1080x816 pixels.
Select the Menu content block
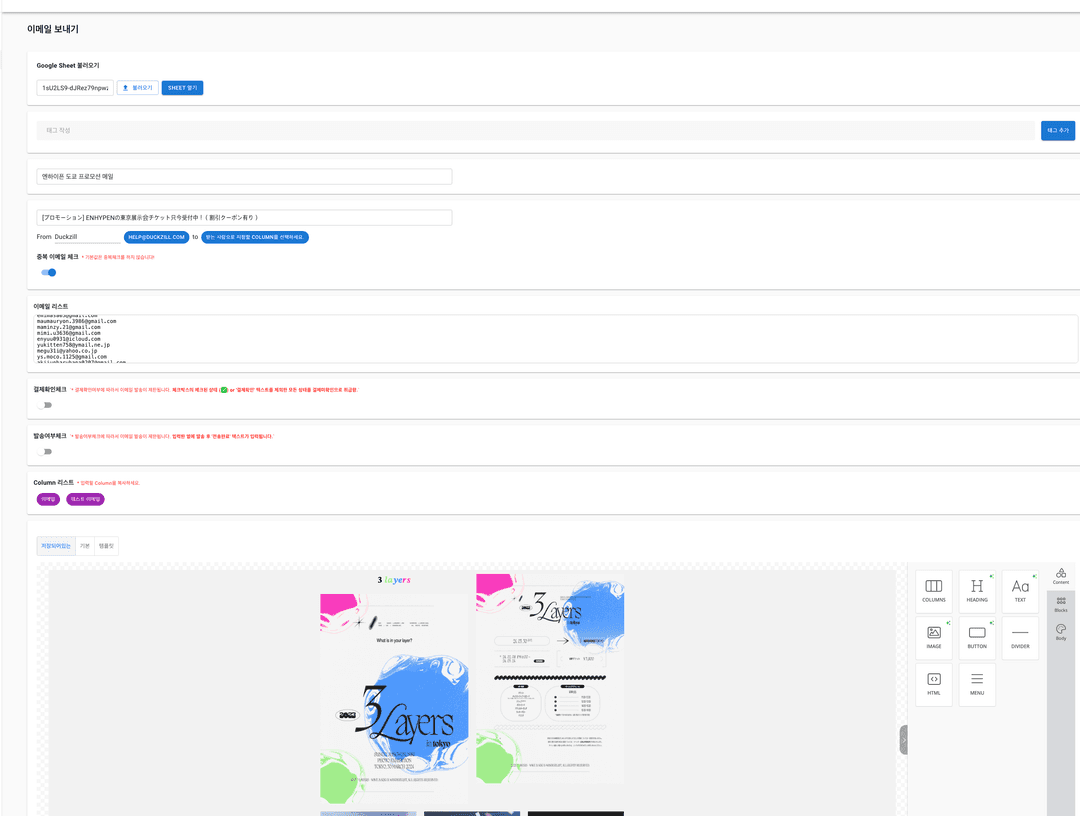click(977, 685)
